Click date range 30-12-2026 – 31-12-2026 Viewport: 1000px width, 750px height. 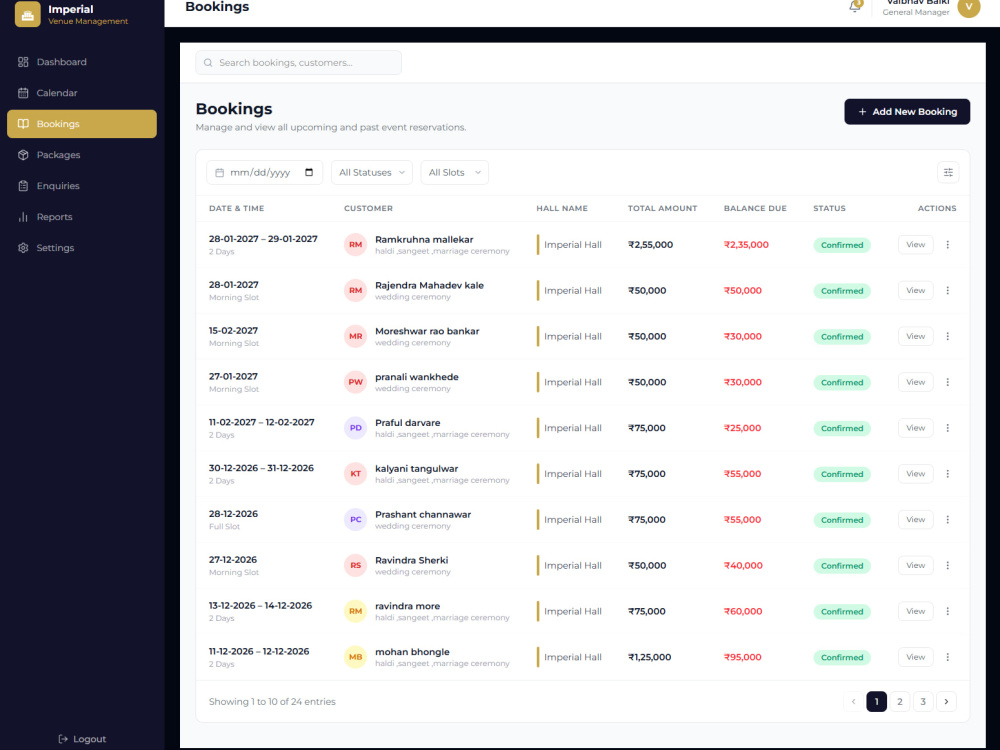[261, 468]
